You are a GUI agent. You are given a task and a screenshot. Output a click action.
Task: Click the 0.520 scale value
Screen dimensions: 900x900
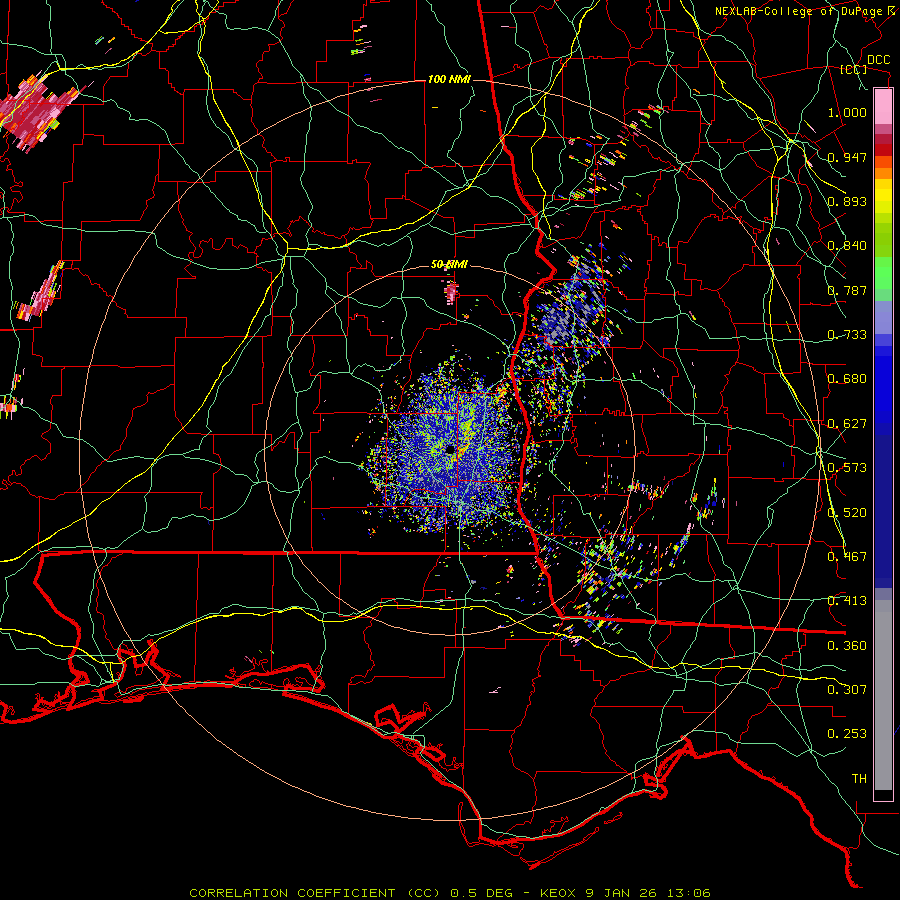[x=847, y=513]
